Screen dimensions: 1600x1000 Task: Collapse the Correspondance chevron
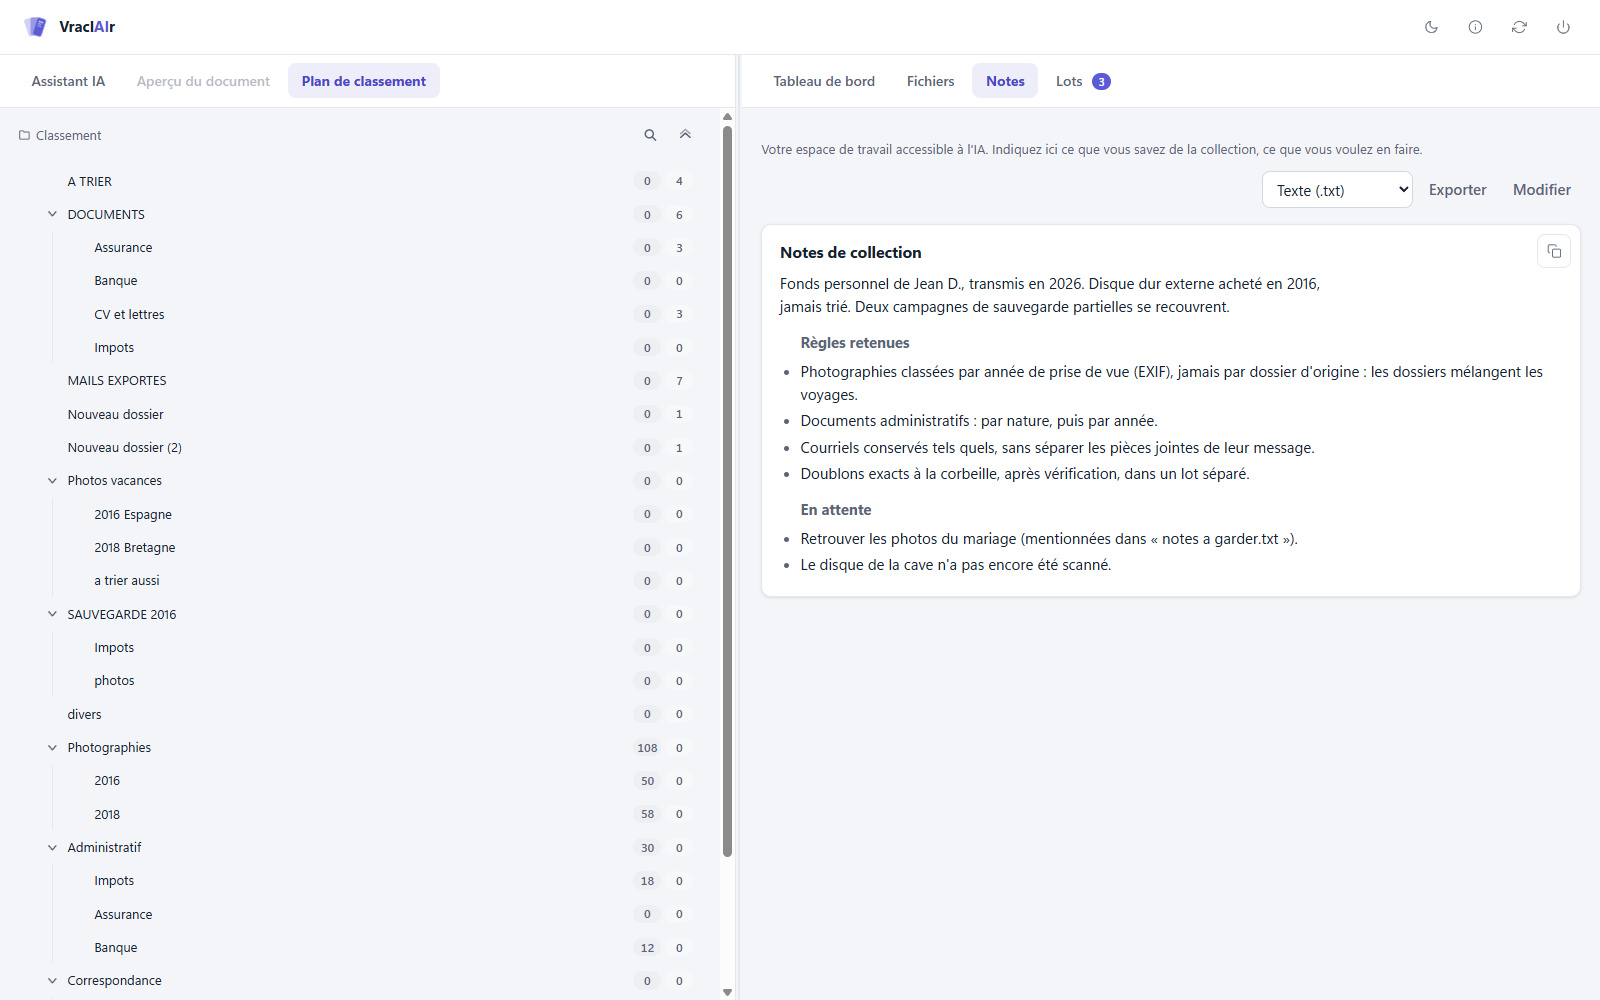point(52,981)
